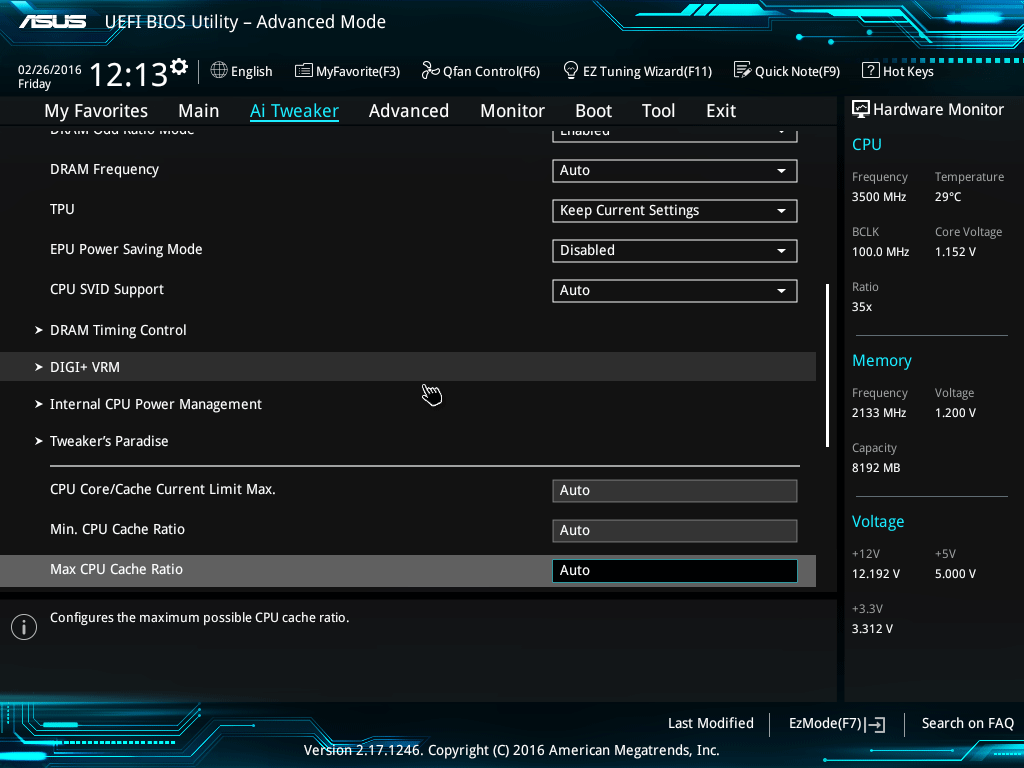Switch to the Advanced tab
This screenshot has height=768, width=1024.
click(408, 111)
